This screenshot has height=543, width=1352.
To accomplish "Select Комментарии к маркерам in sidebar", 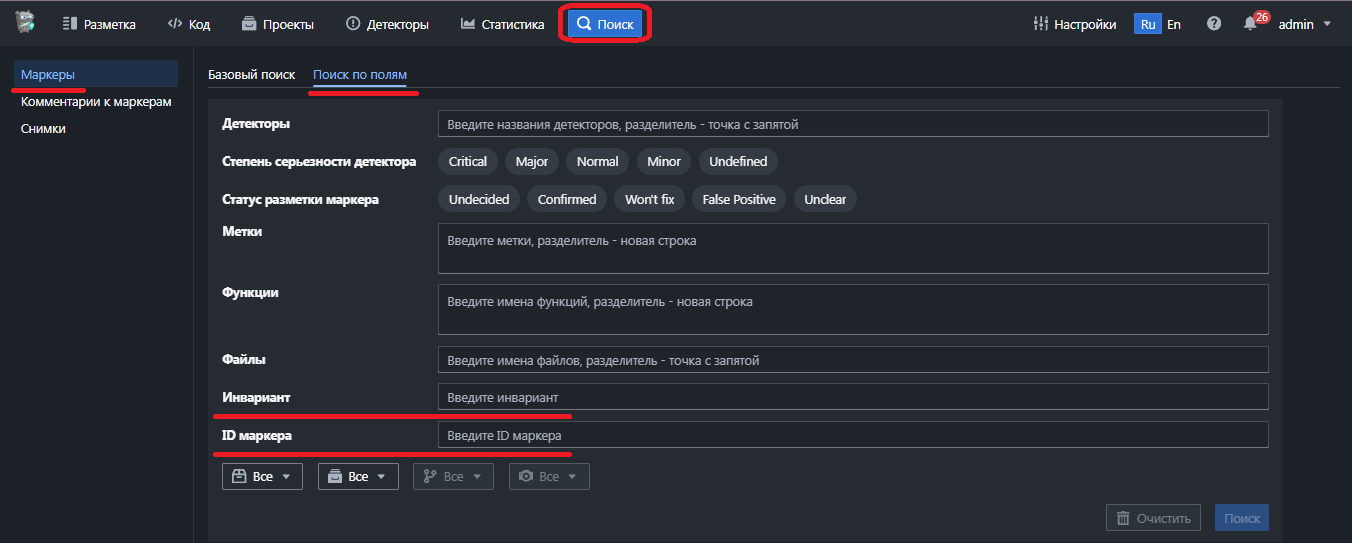I will [96, 102].
